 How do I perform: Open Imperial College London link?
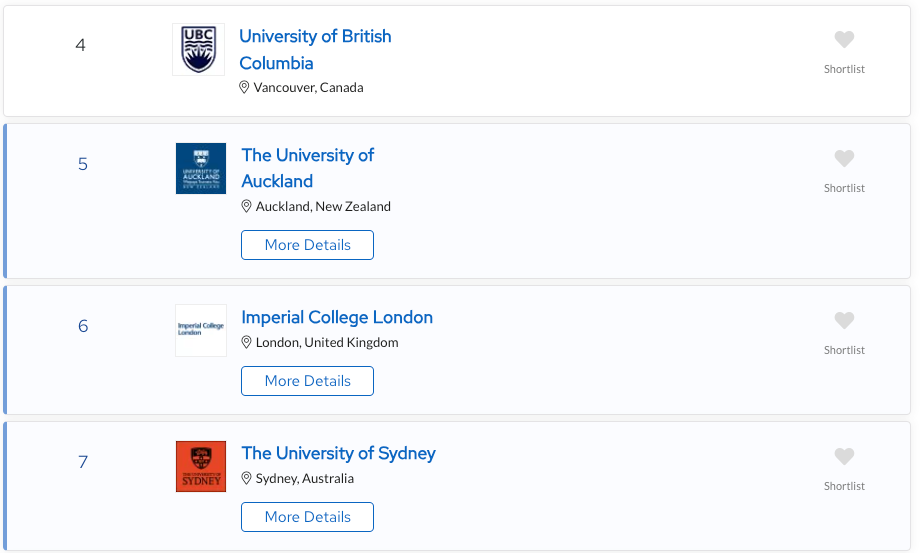tap(337, 317)
